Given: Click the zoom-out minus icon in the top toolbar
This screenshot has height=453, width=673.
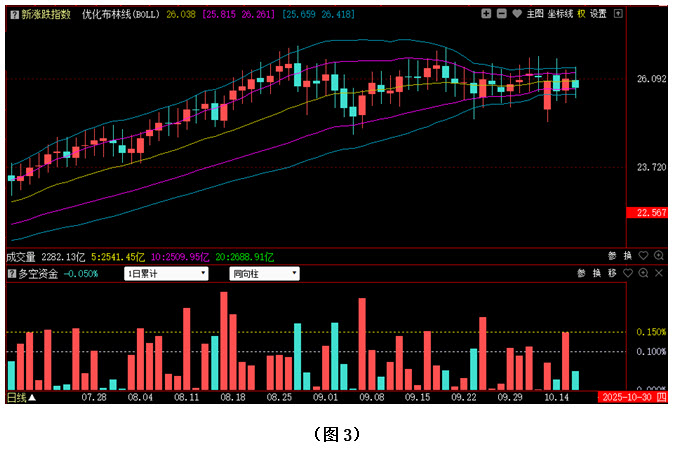Looking at the screenshot, I should pos(500,14).
